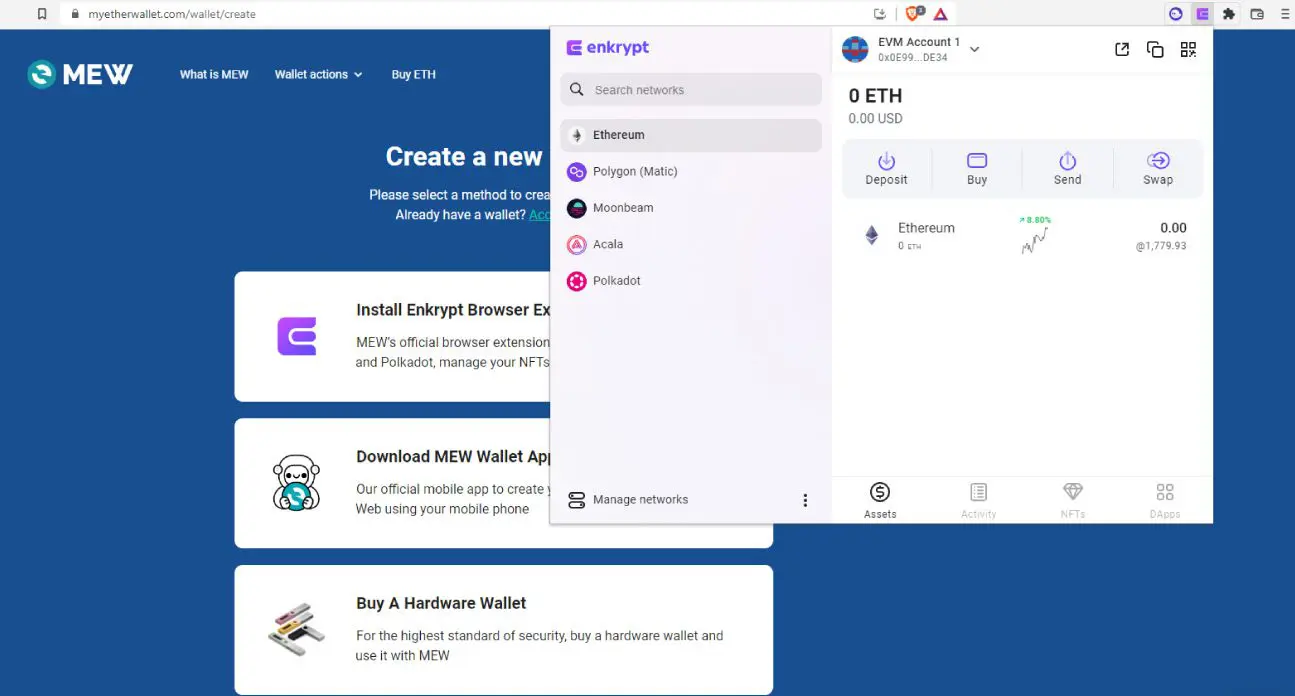The width and height of the screenshot is (1295, 696).
Task: Click the browser address bar
Action: coord(460,14)
